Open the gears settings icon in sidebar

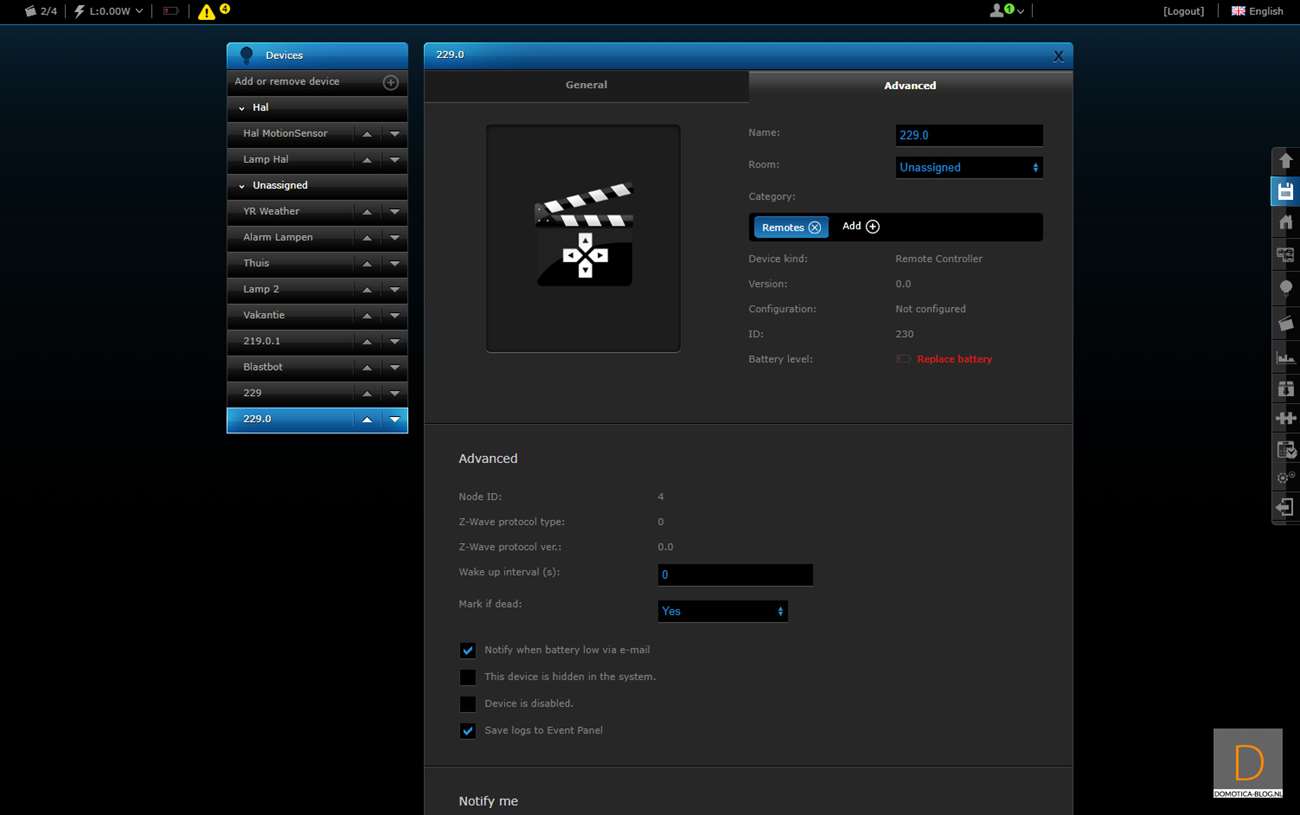point(1285,478)
